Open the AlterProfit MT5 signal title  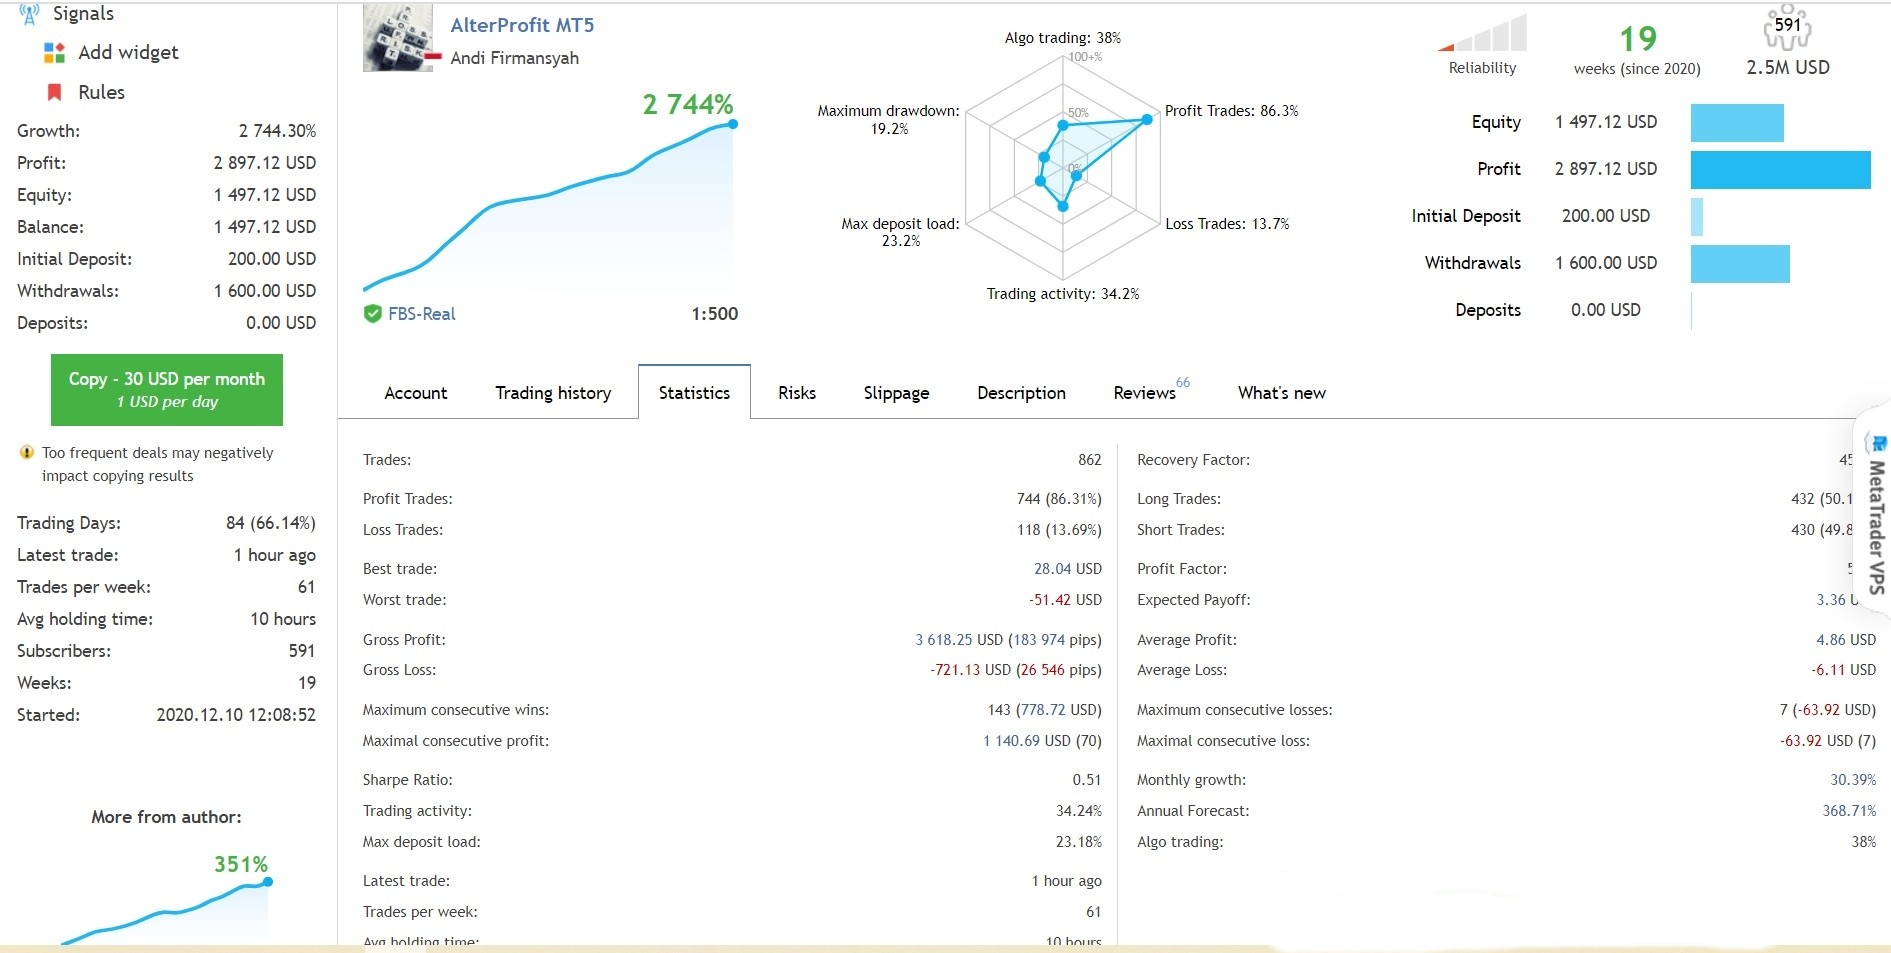tap(522, 25)
